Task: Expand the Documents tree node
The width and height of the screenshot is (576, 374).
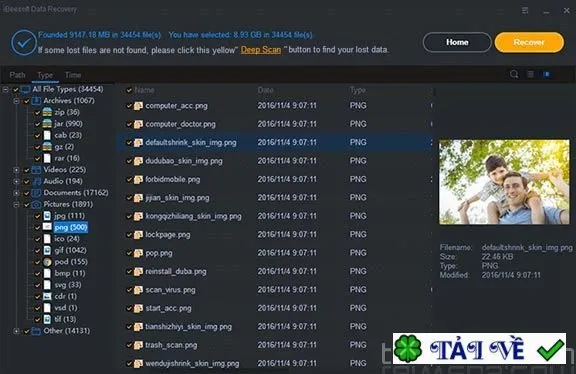Action: pos(16,193)
